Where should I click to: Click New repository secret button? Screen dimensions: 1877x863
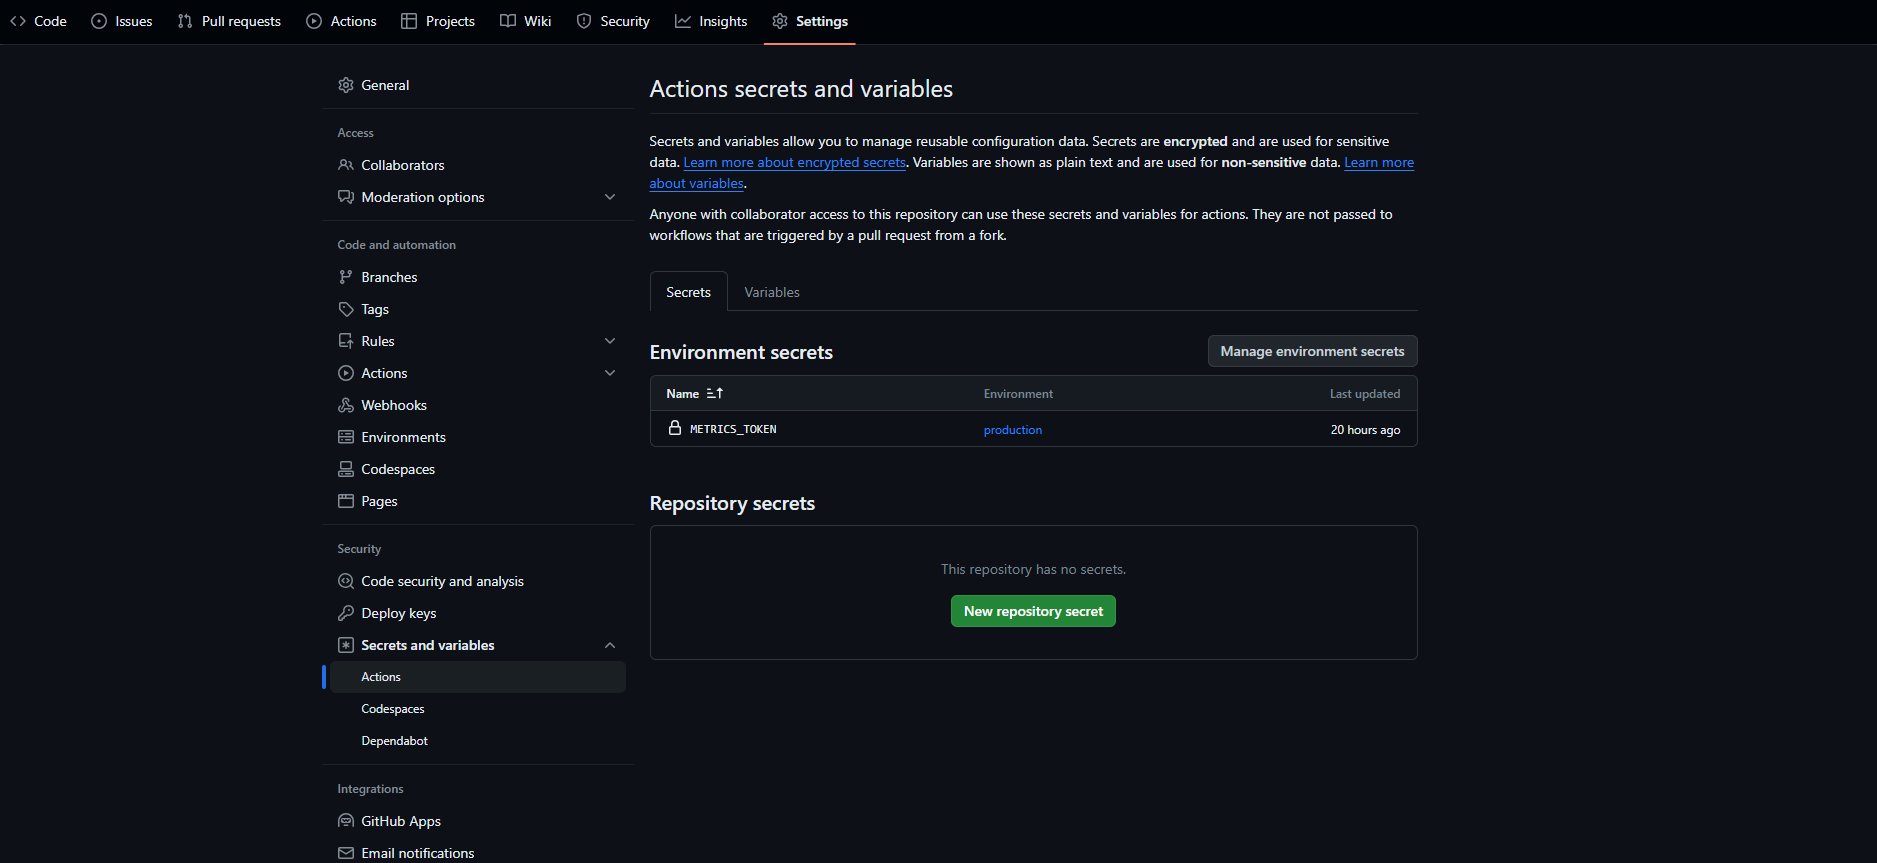coord(1033,611)
